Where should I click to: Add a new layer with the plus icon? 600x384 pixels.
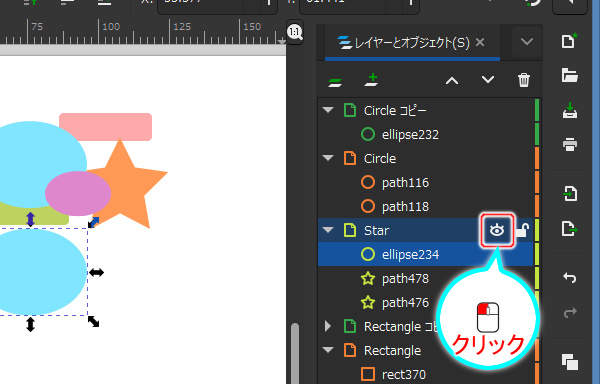(x=372, y=80)
